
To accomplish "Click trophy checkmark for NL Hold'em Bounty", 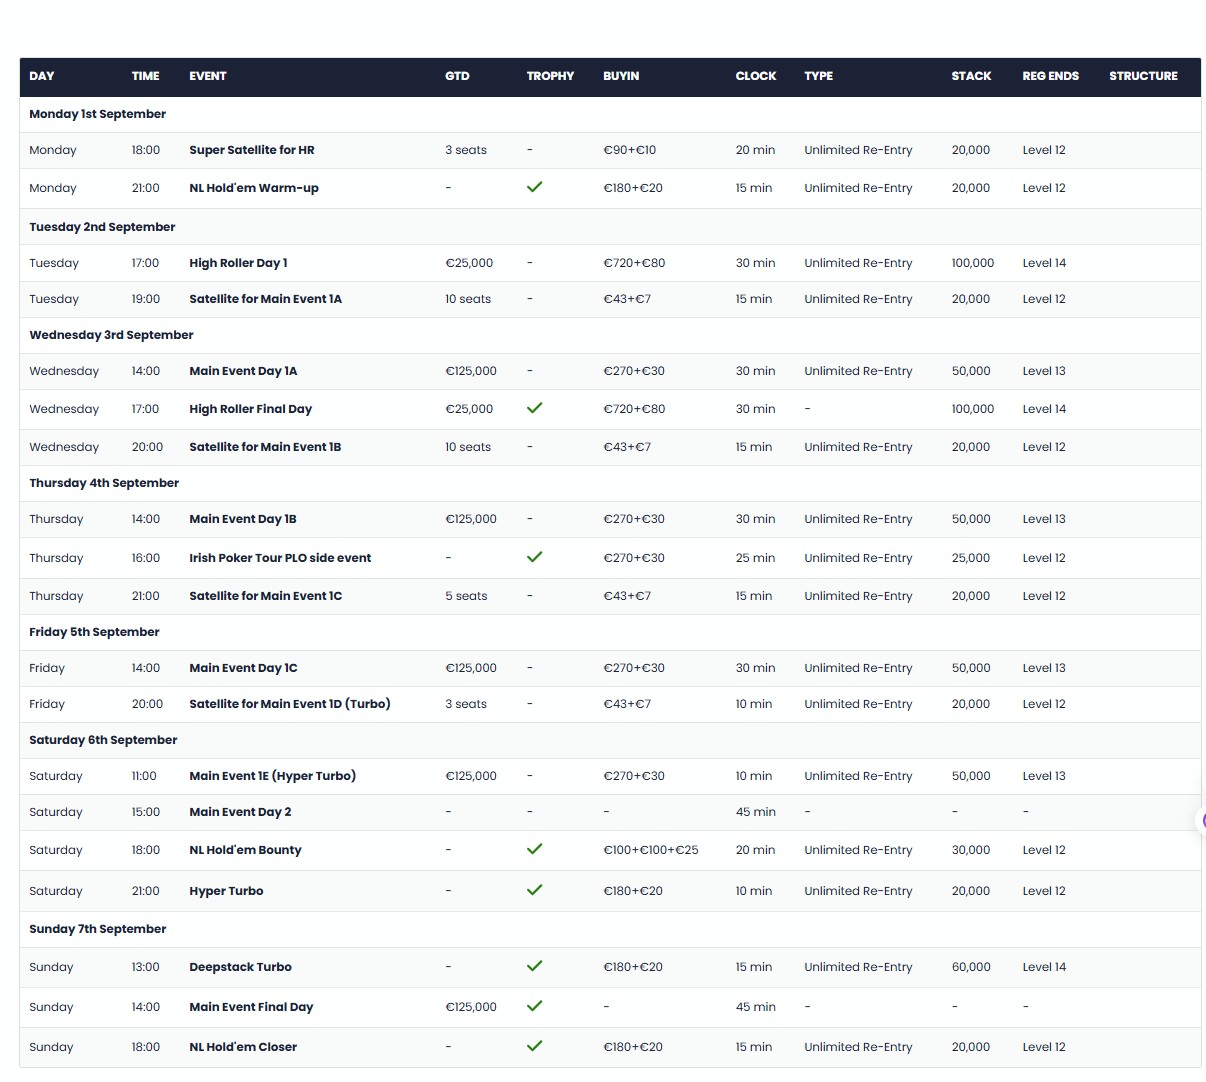I will [535, 849].
